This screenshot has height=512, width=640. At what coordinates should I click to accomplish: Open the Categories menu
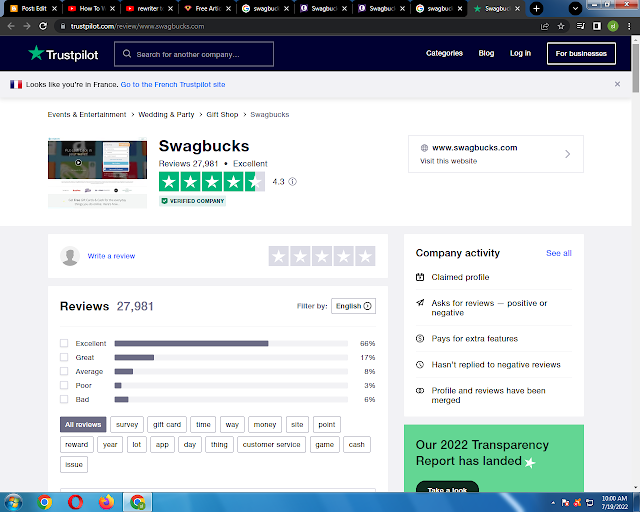click(x=444, y=53)
